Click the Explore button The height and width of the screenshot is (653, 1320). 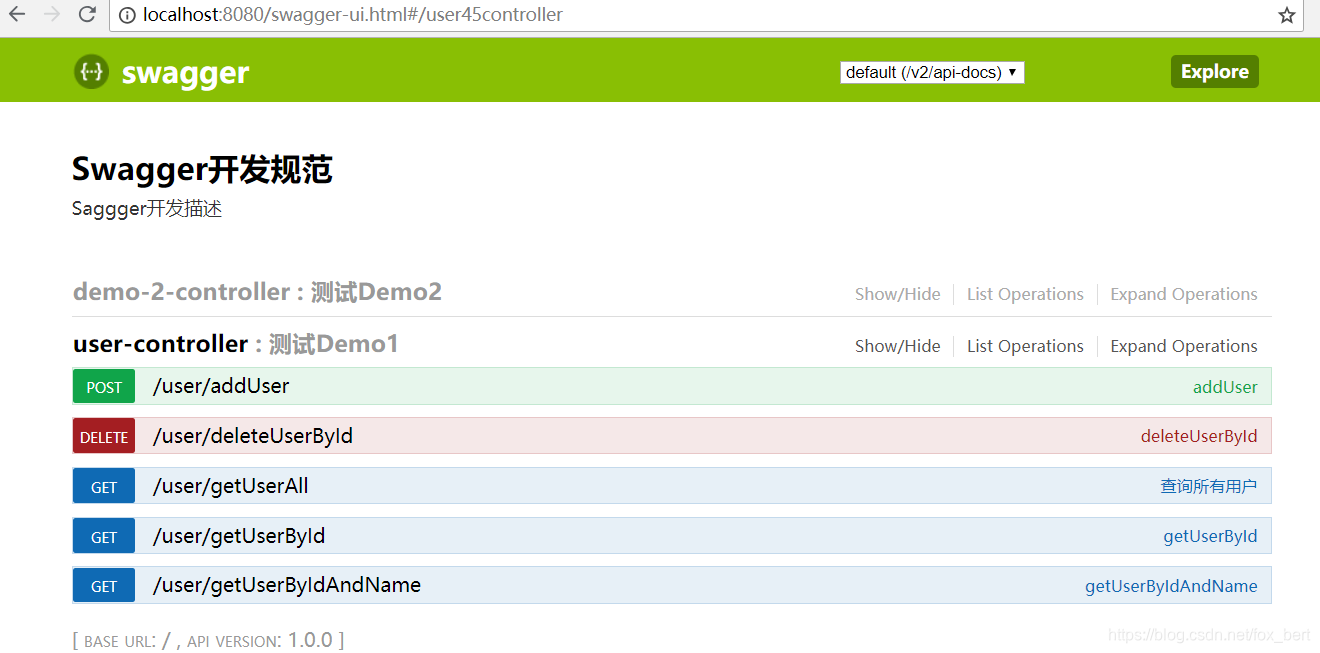tap(1215, 72)
